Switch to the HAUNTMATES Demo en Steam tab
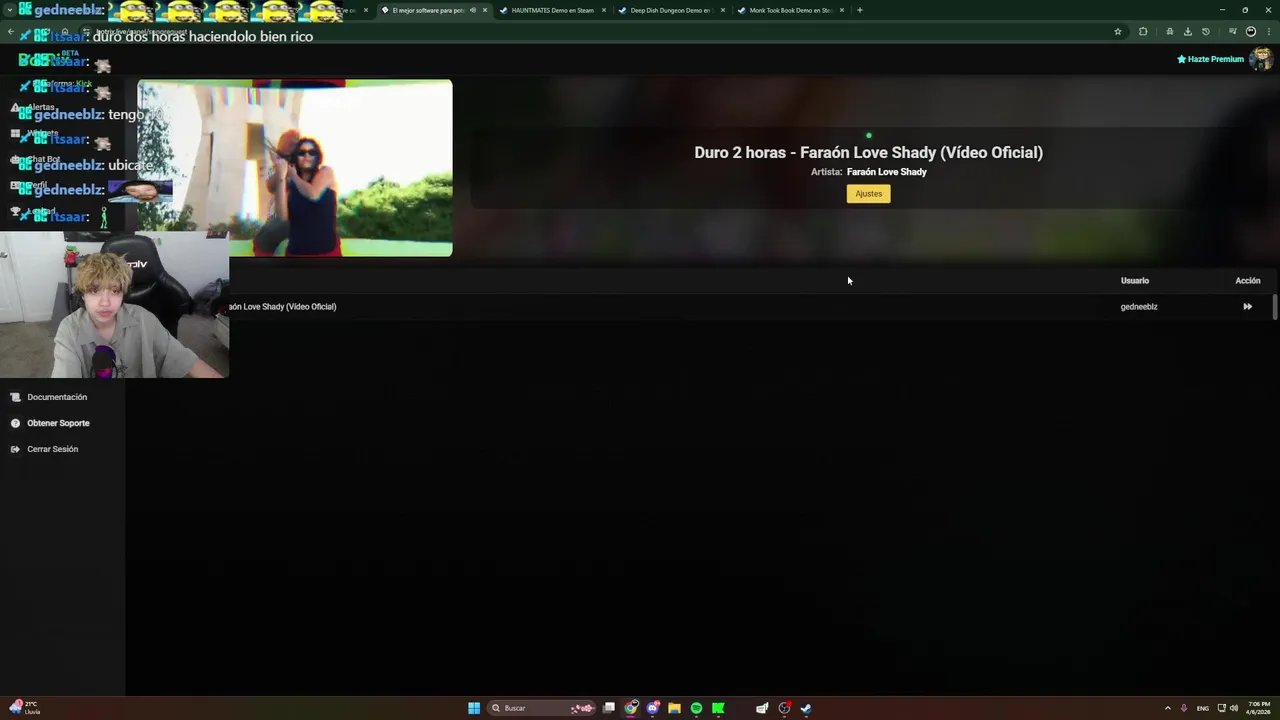 (552, 10)
